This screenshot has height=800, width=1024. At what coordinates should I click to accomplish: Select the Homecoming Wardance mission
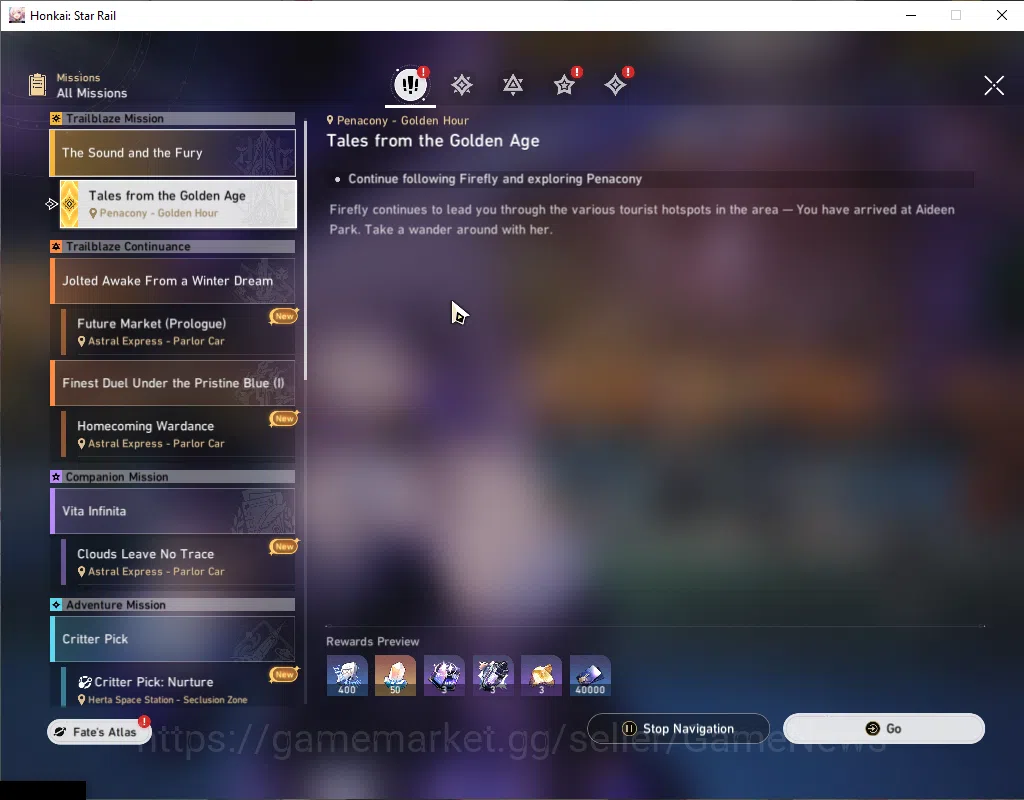click(178, 434)
